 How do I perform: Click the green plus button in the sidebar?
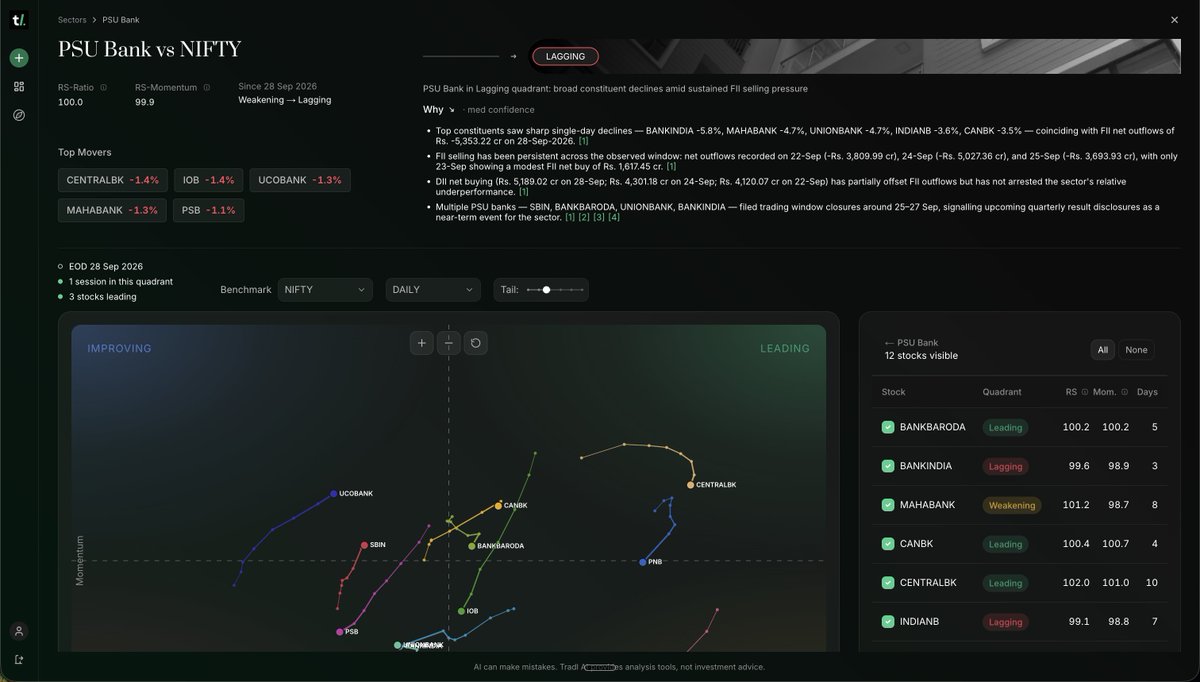point(19,58)
